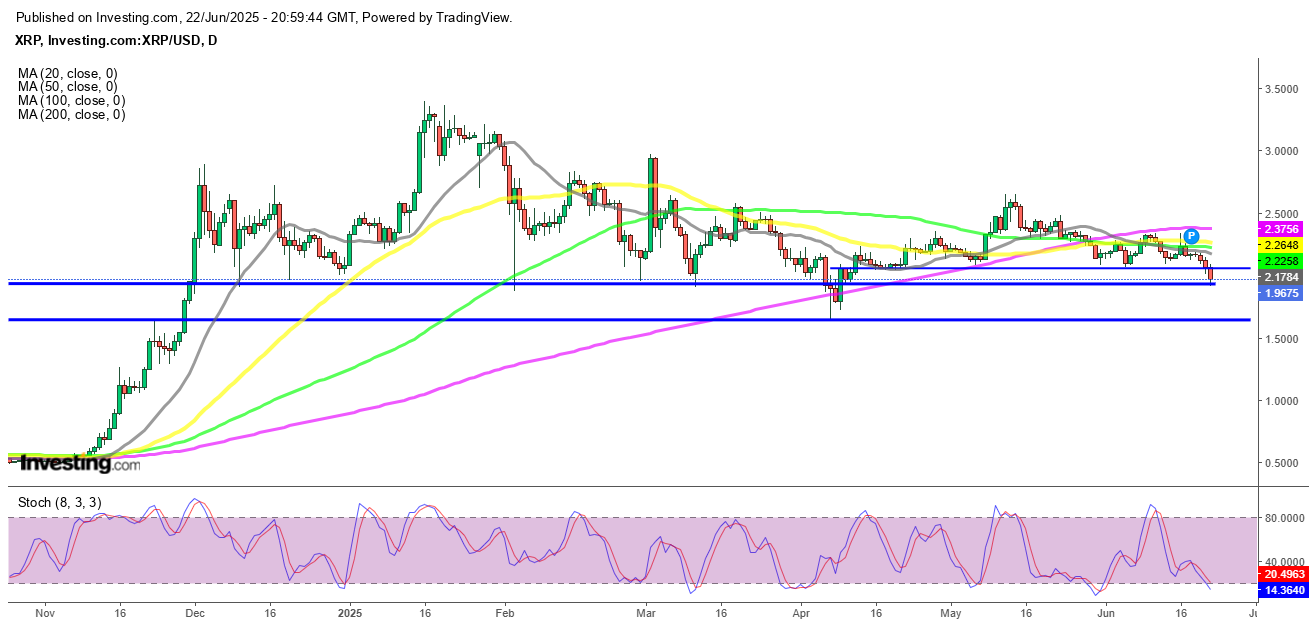The image size is (1316, 626).
Task: Click the blue P marker on chart
Action: click(1191, 236)
